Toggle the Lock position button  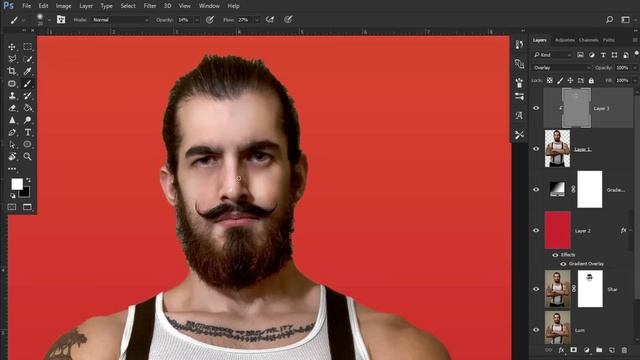[x=570, y=80]
